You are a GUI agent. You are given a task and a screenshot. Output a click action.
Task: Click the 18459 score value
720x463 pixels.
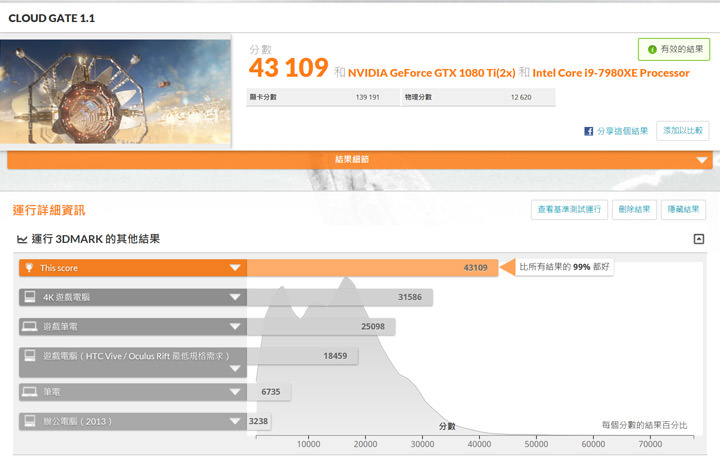335,356
